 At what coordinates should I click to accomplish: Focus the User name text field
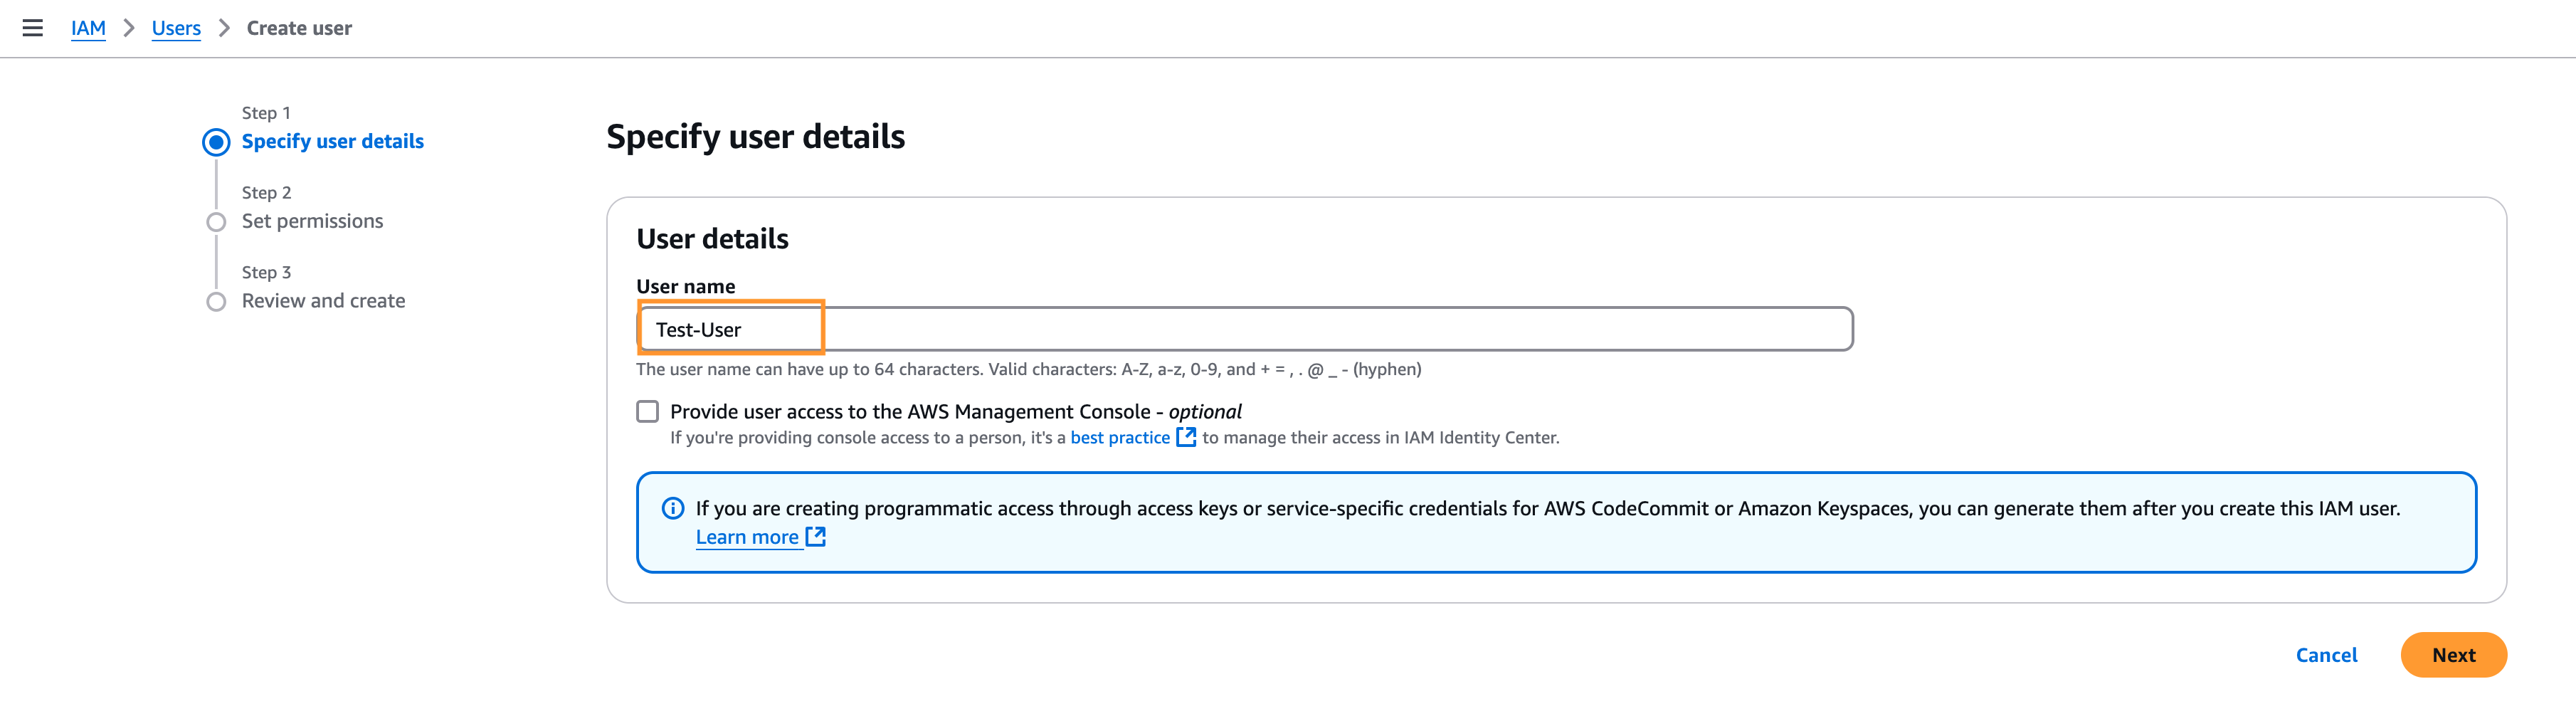[1244, 329]
